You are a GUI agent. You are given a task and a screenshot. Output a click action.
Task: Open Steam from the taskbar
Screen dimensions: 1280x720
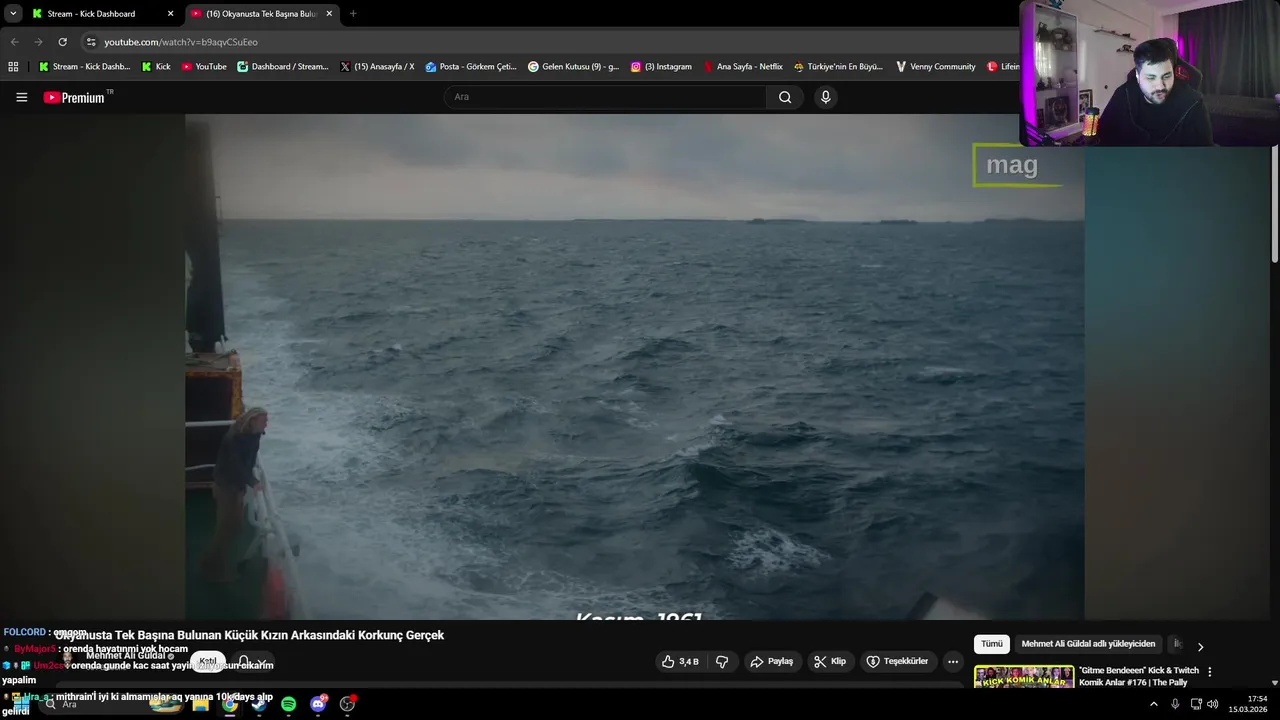pos(259,704)
